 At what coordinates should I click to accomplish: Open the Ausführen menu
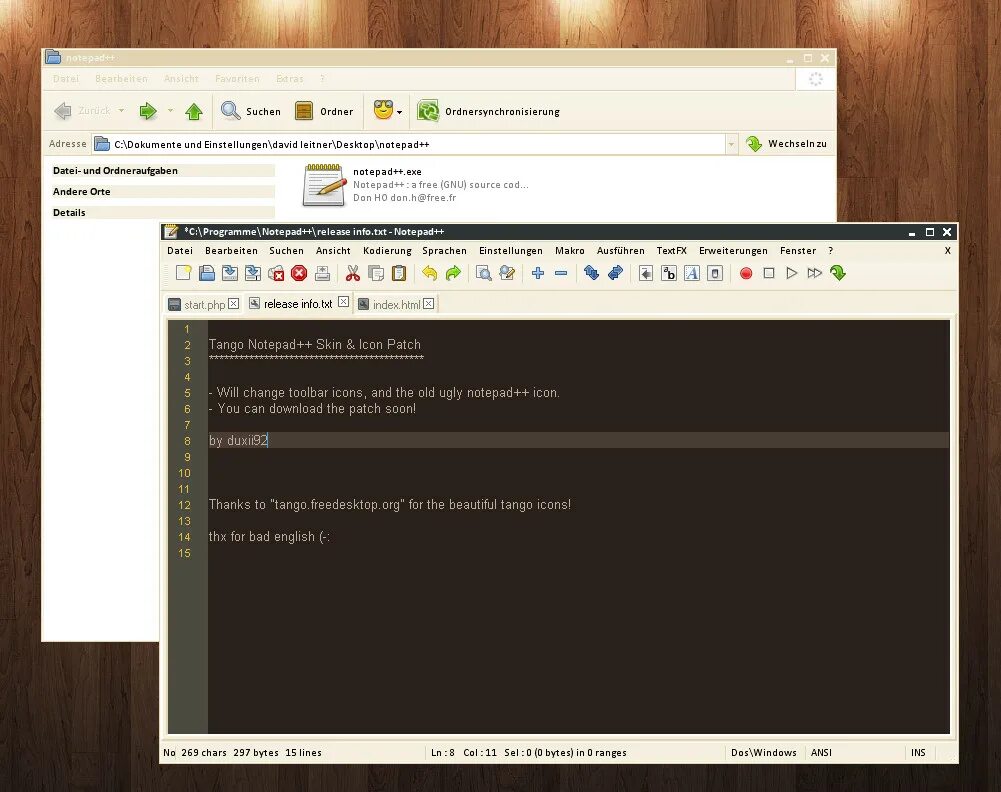pos(621,251)
